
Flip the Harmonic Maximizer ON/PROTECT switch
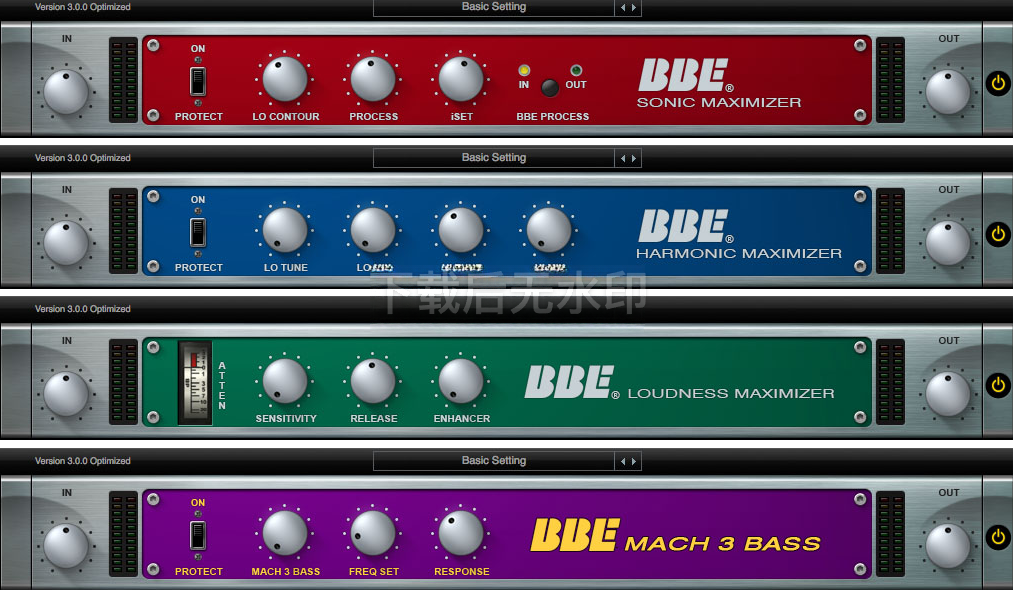[x=198, y=232]
